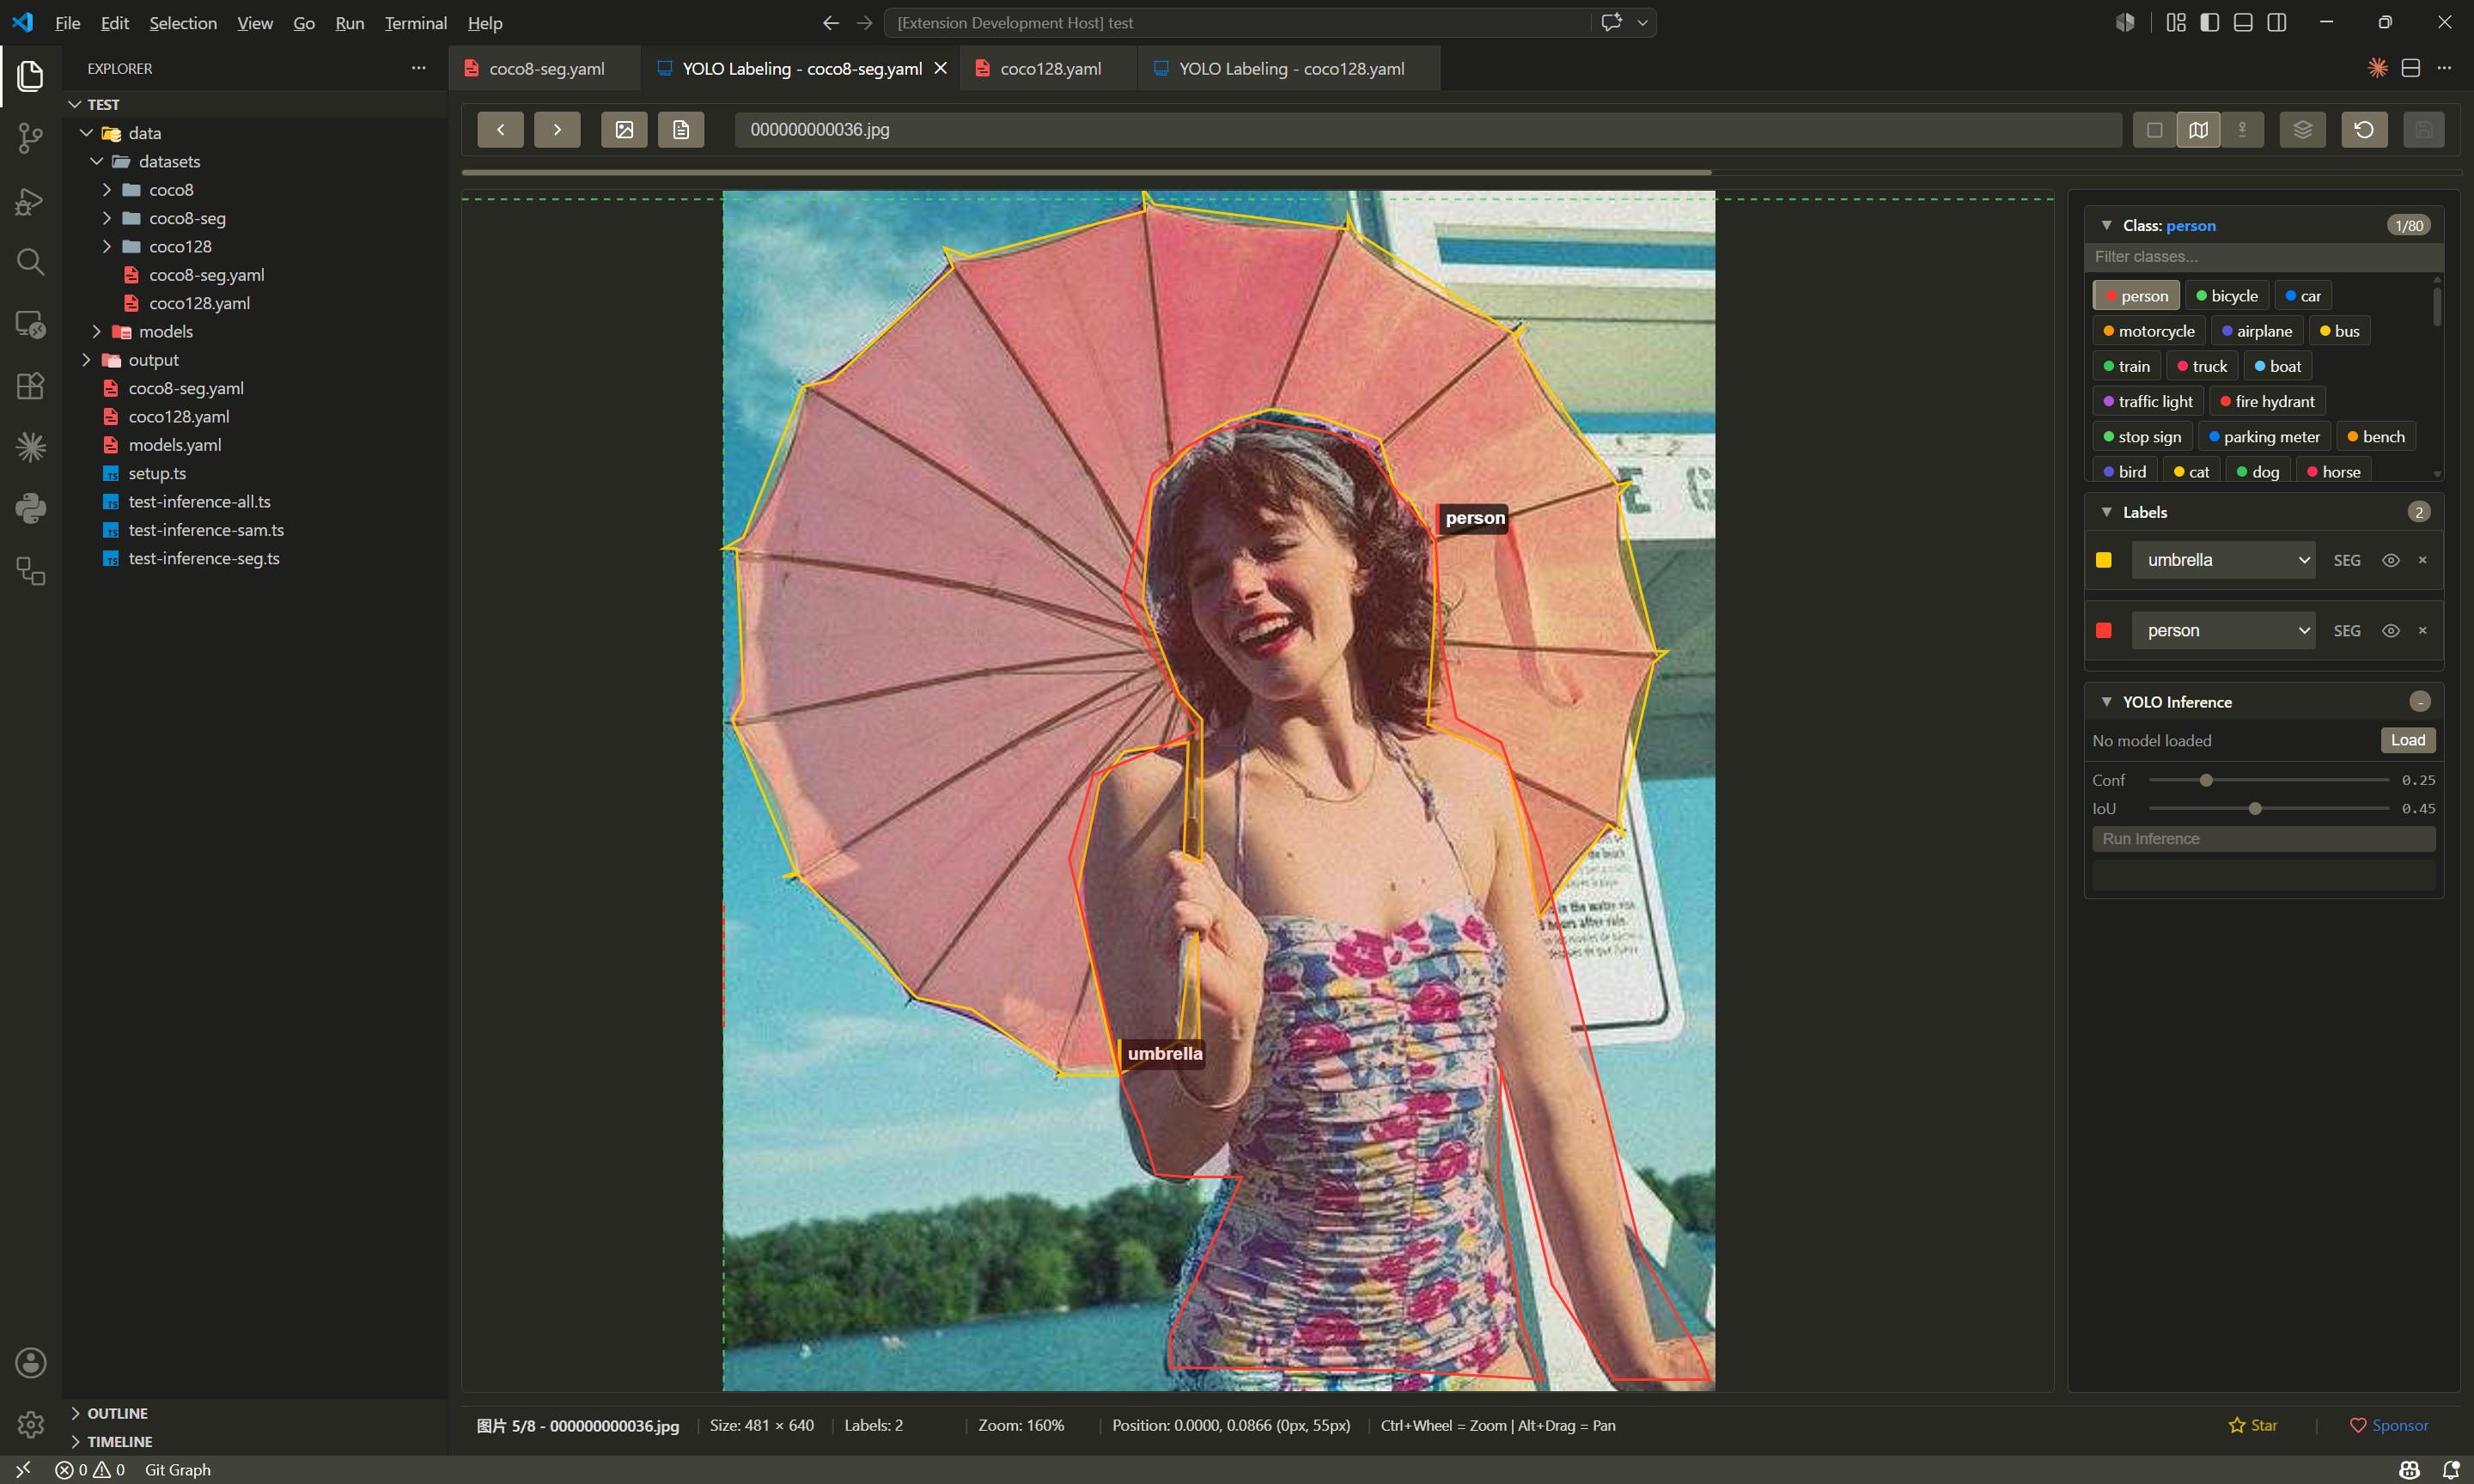Viewport: 2474px width, 1484px height.
Task: Click the layers stack toolbar icon
Action: (x=2302, y=130)
